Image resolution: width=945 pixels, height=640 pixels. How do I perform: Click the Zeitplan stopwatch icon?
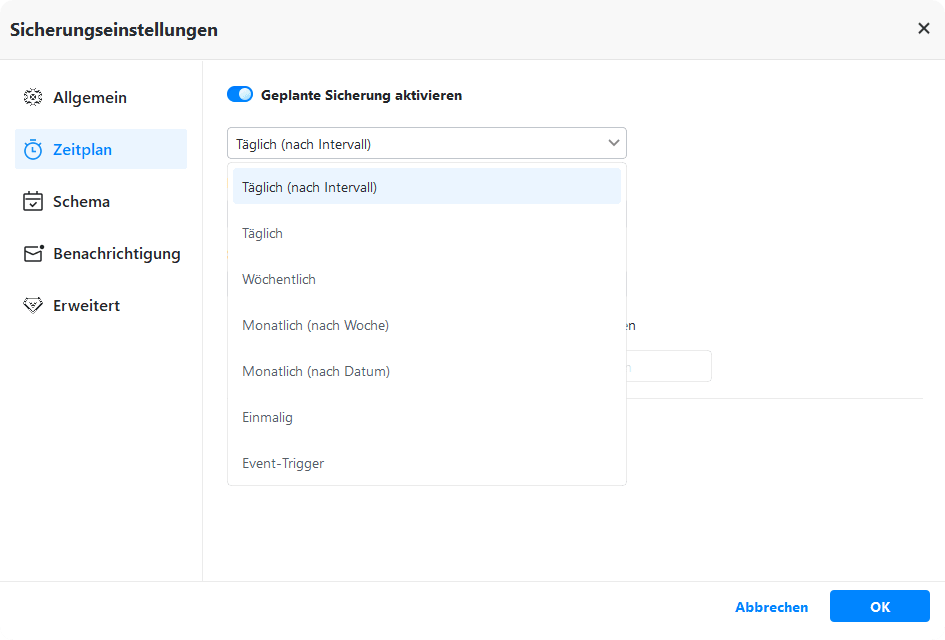pyautogui.click(x=33, y=150)
